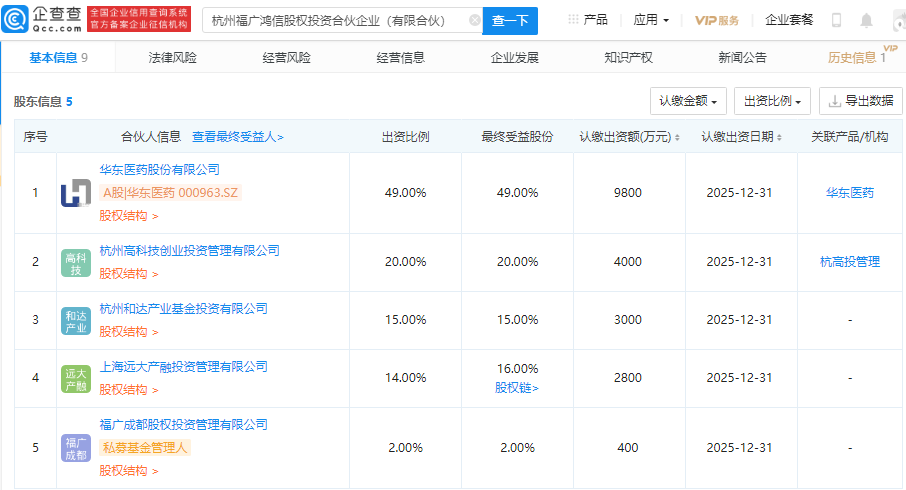This screenshot has width=906, height=490.
Task: Clear the search field with the X icon
Action: pos(474,20)
